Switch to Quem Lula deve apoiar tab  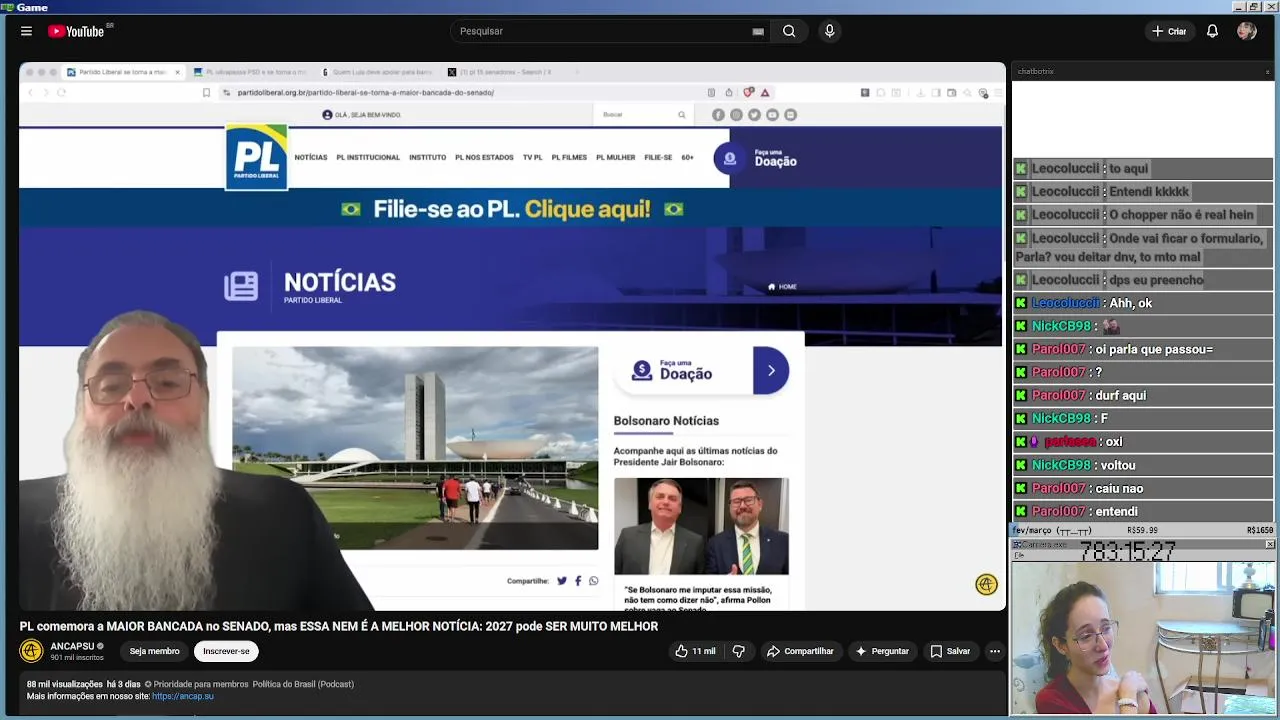[378, 72]
